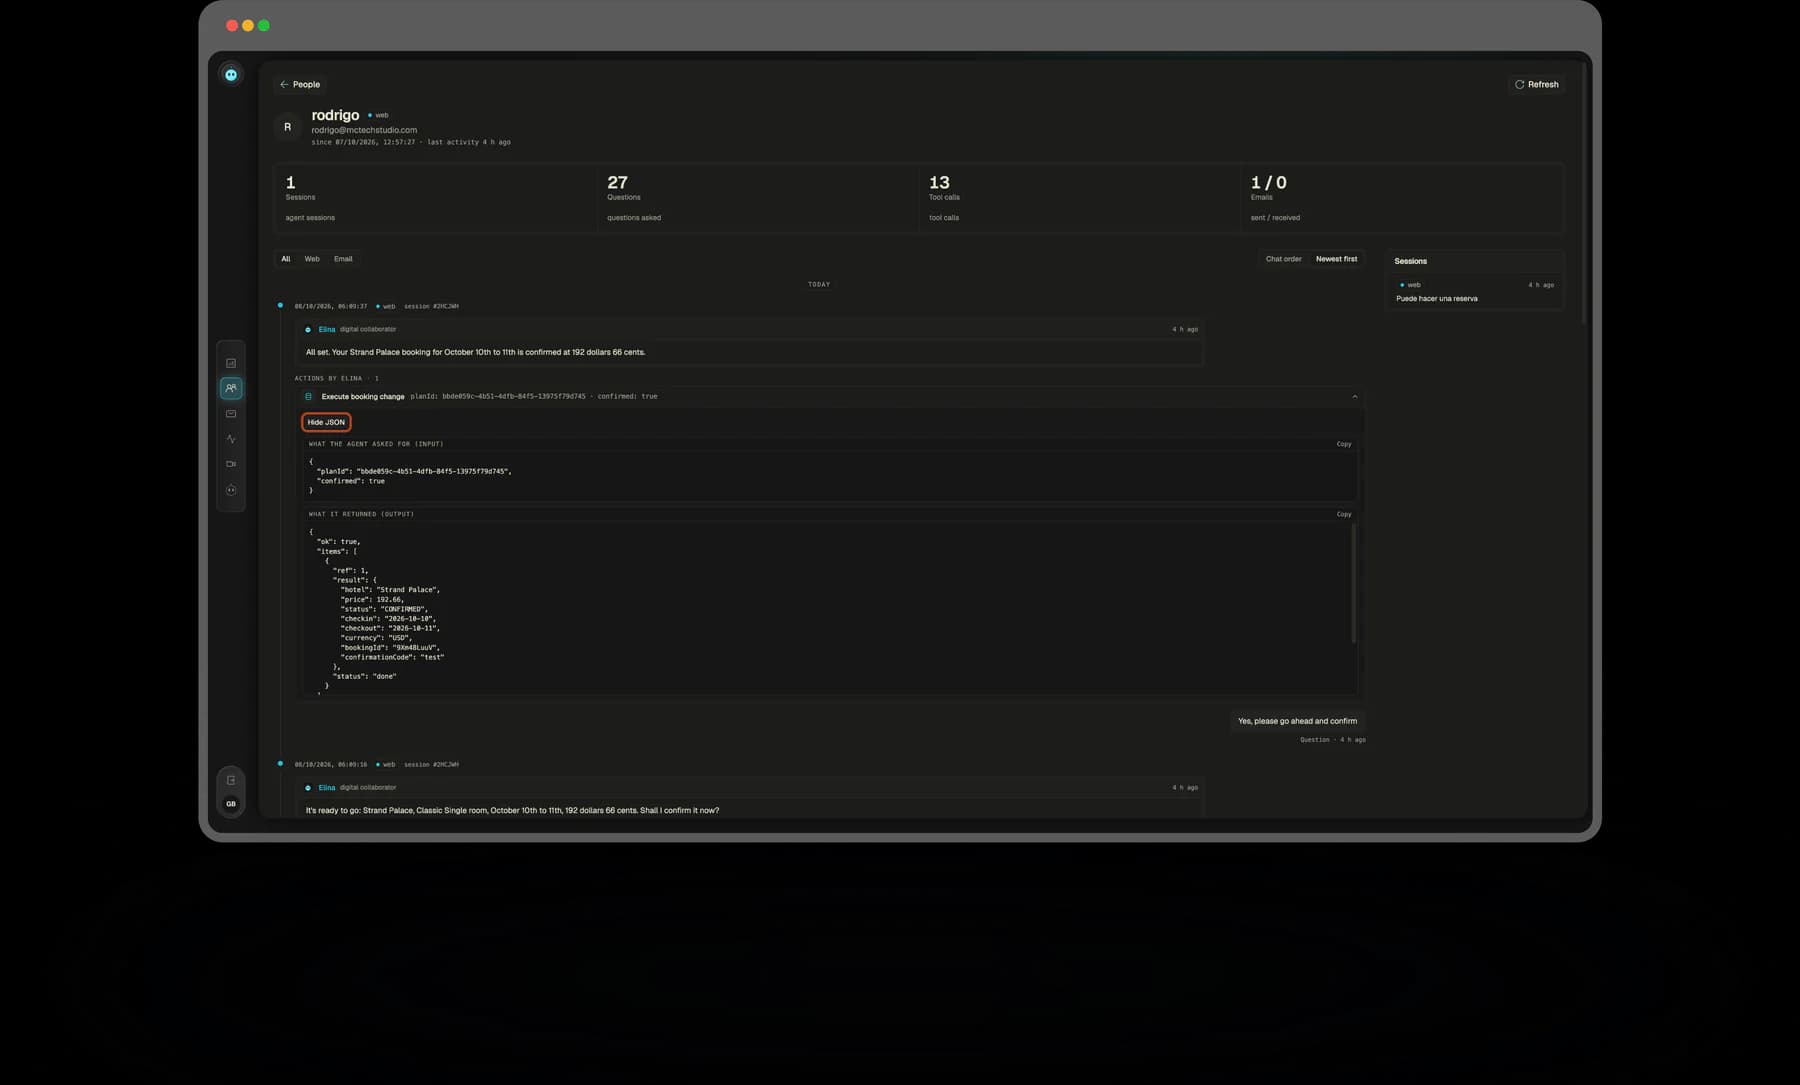Click the email rodrigo@mctechstudio.com
The width and height of the screenshot is (1800, 1085).
pos(364,130)
